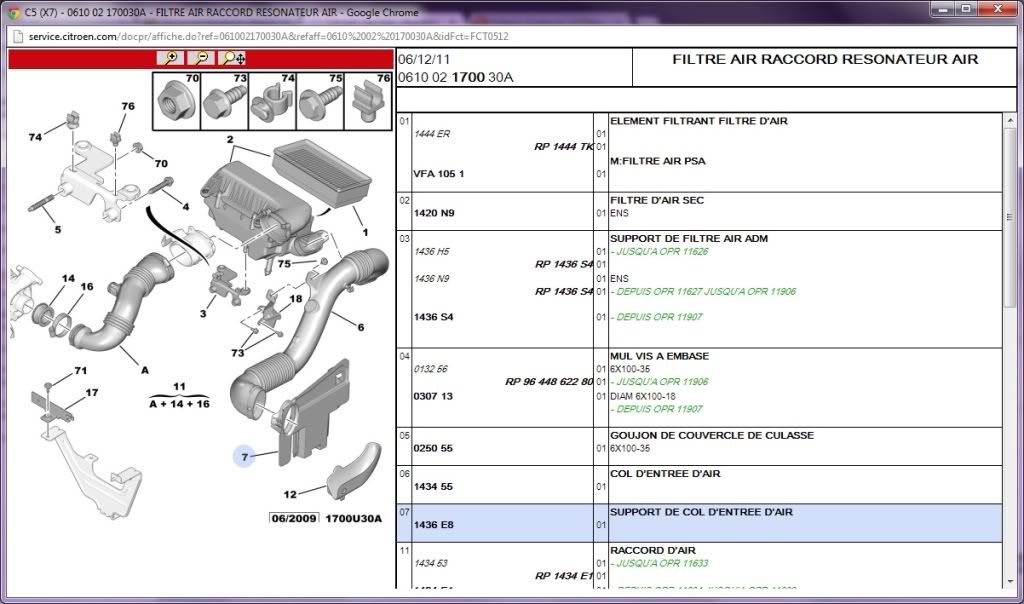Click the ELEMENT FILTRANT FILTRE D'AIR row heading
The width and height of the screenshot is (1024, 604).
(x=698, y=121)
